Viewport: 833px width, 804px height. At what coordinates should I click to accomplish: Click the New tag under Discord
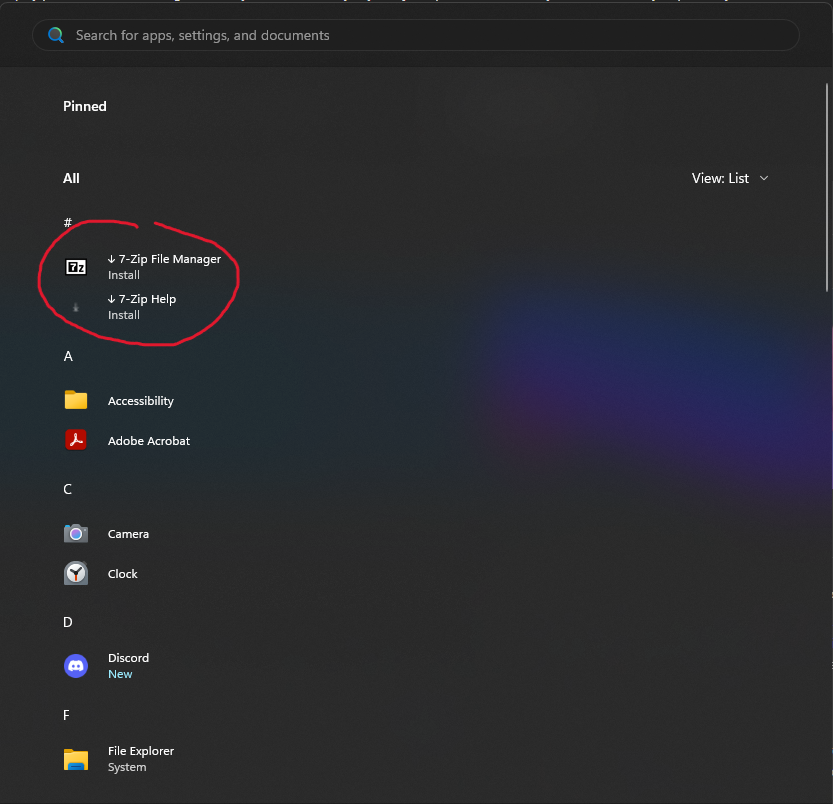[x=120, y=674]
